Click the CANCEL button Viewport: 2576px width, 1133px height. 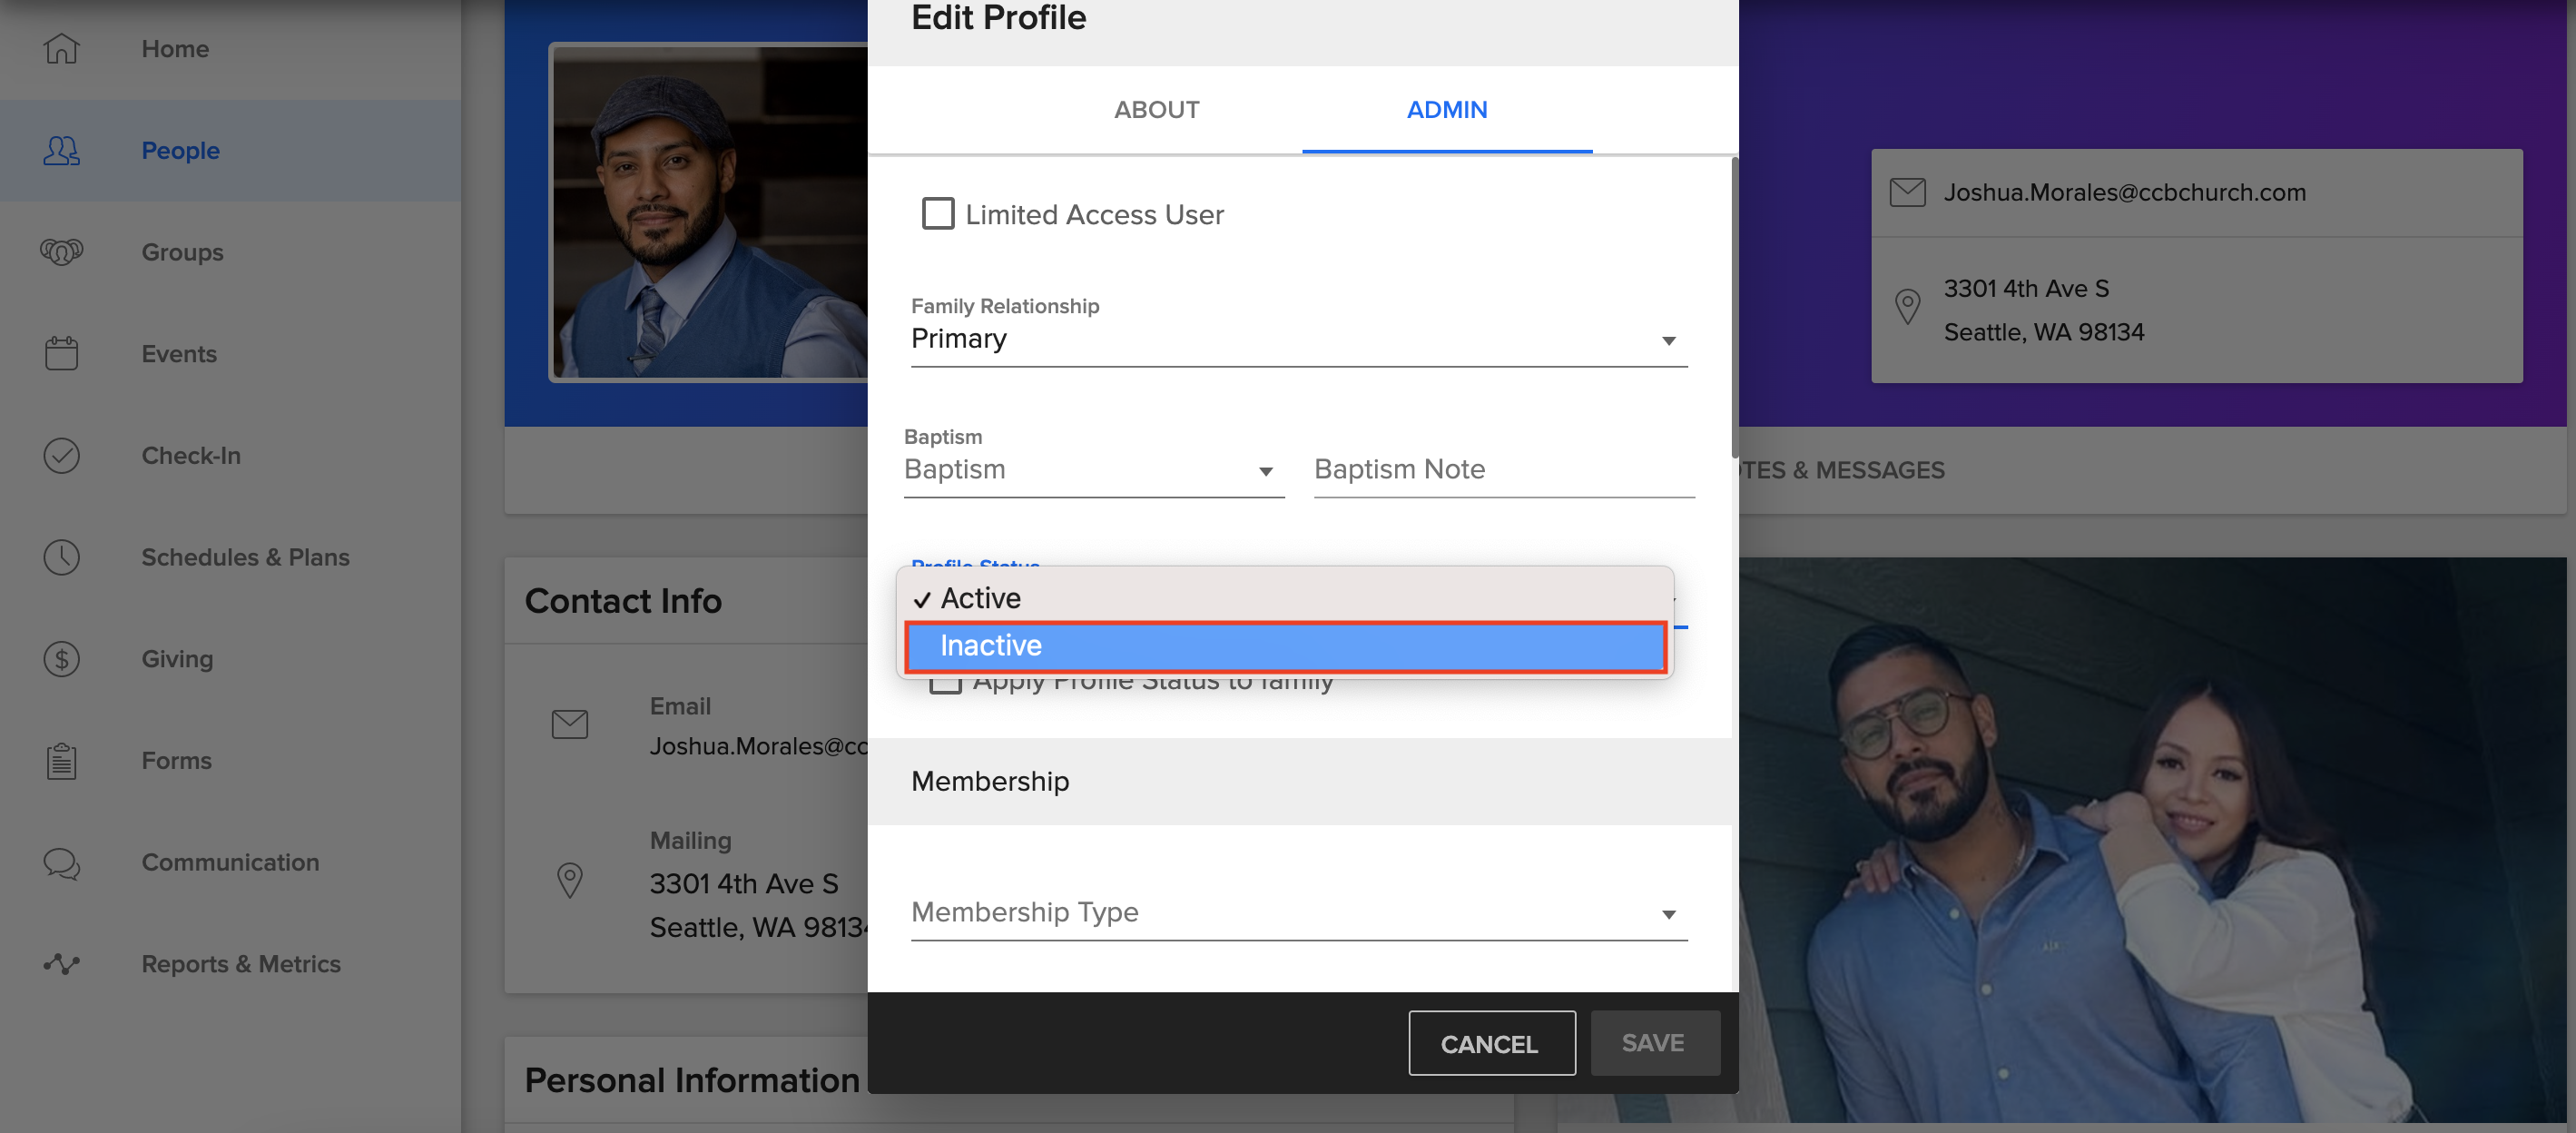coord(1490,1043)
